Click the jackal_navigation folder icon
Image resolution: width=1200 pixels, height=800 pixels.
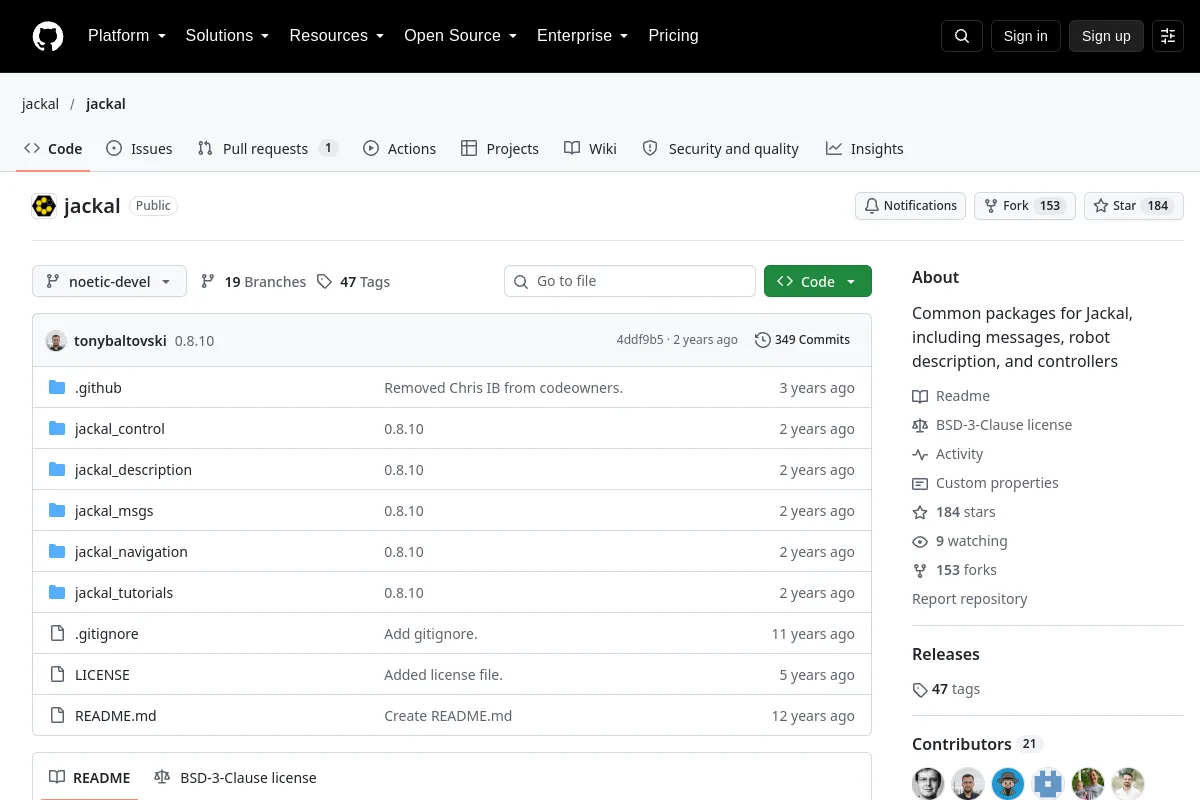(57, 552)
